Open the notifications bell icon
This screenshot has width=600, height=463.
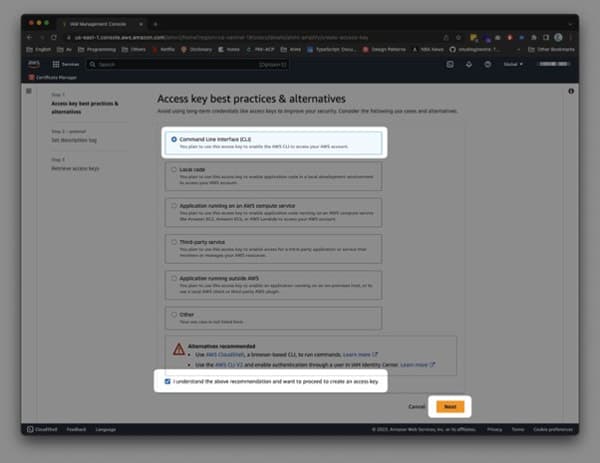(x=469, y=64)
